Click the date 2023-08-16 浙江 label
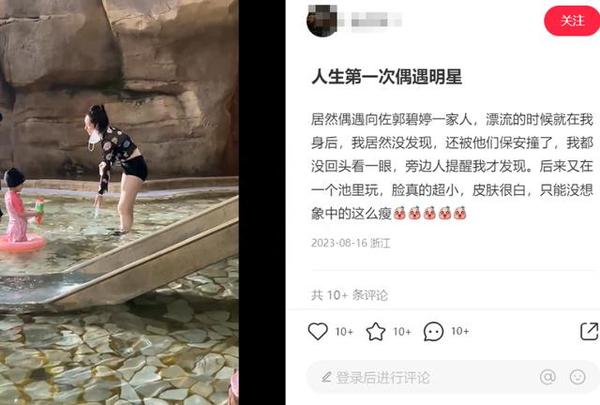Viewport: 600px width, 405px height. click(351, 243)
